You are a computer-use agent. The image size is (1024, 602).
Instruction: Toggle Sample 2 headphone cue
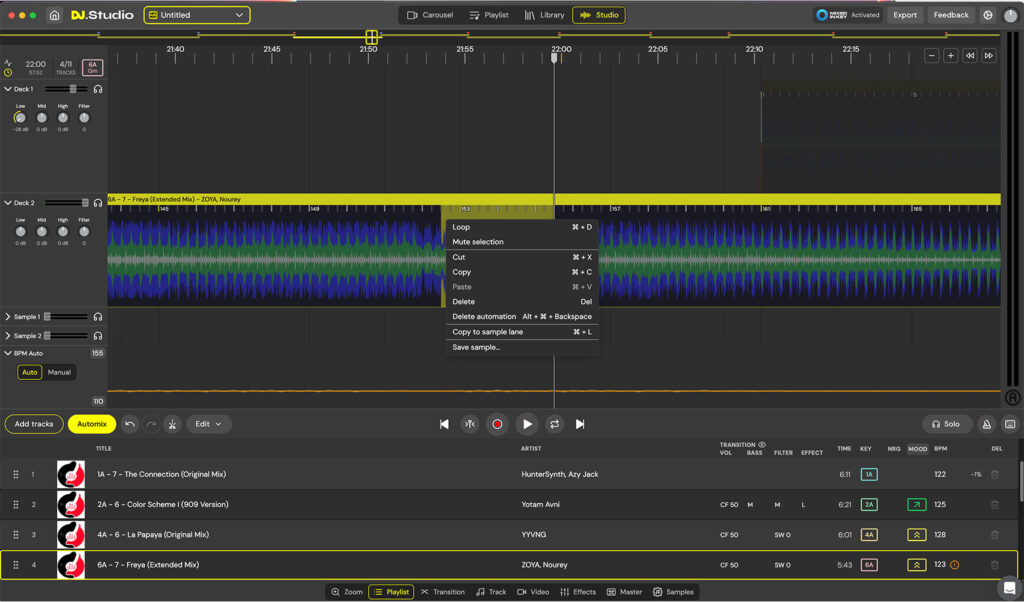[x=98, y=336]
